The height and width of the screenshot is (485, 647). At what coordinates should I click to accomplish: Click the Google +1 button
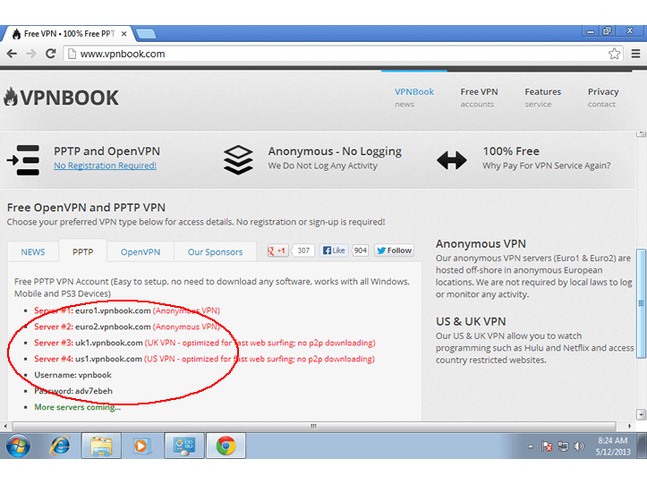coord(276,251)
